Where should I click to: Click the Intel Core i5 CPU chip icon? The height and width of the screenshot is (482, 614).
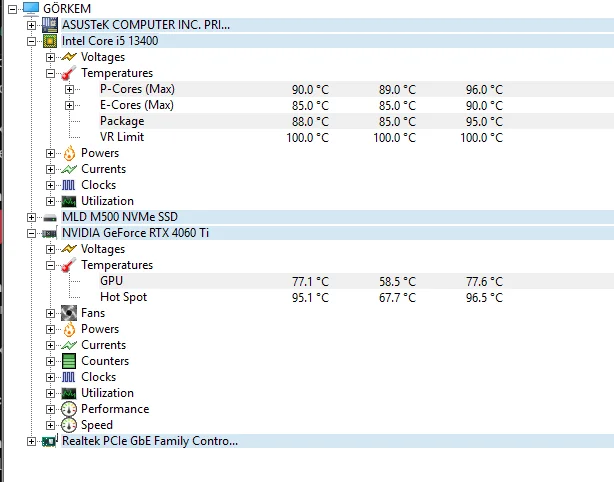[50, 41]
